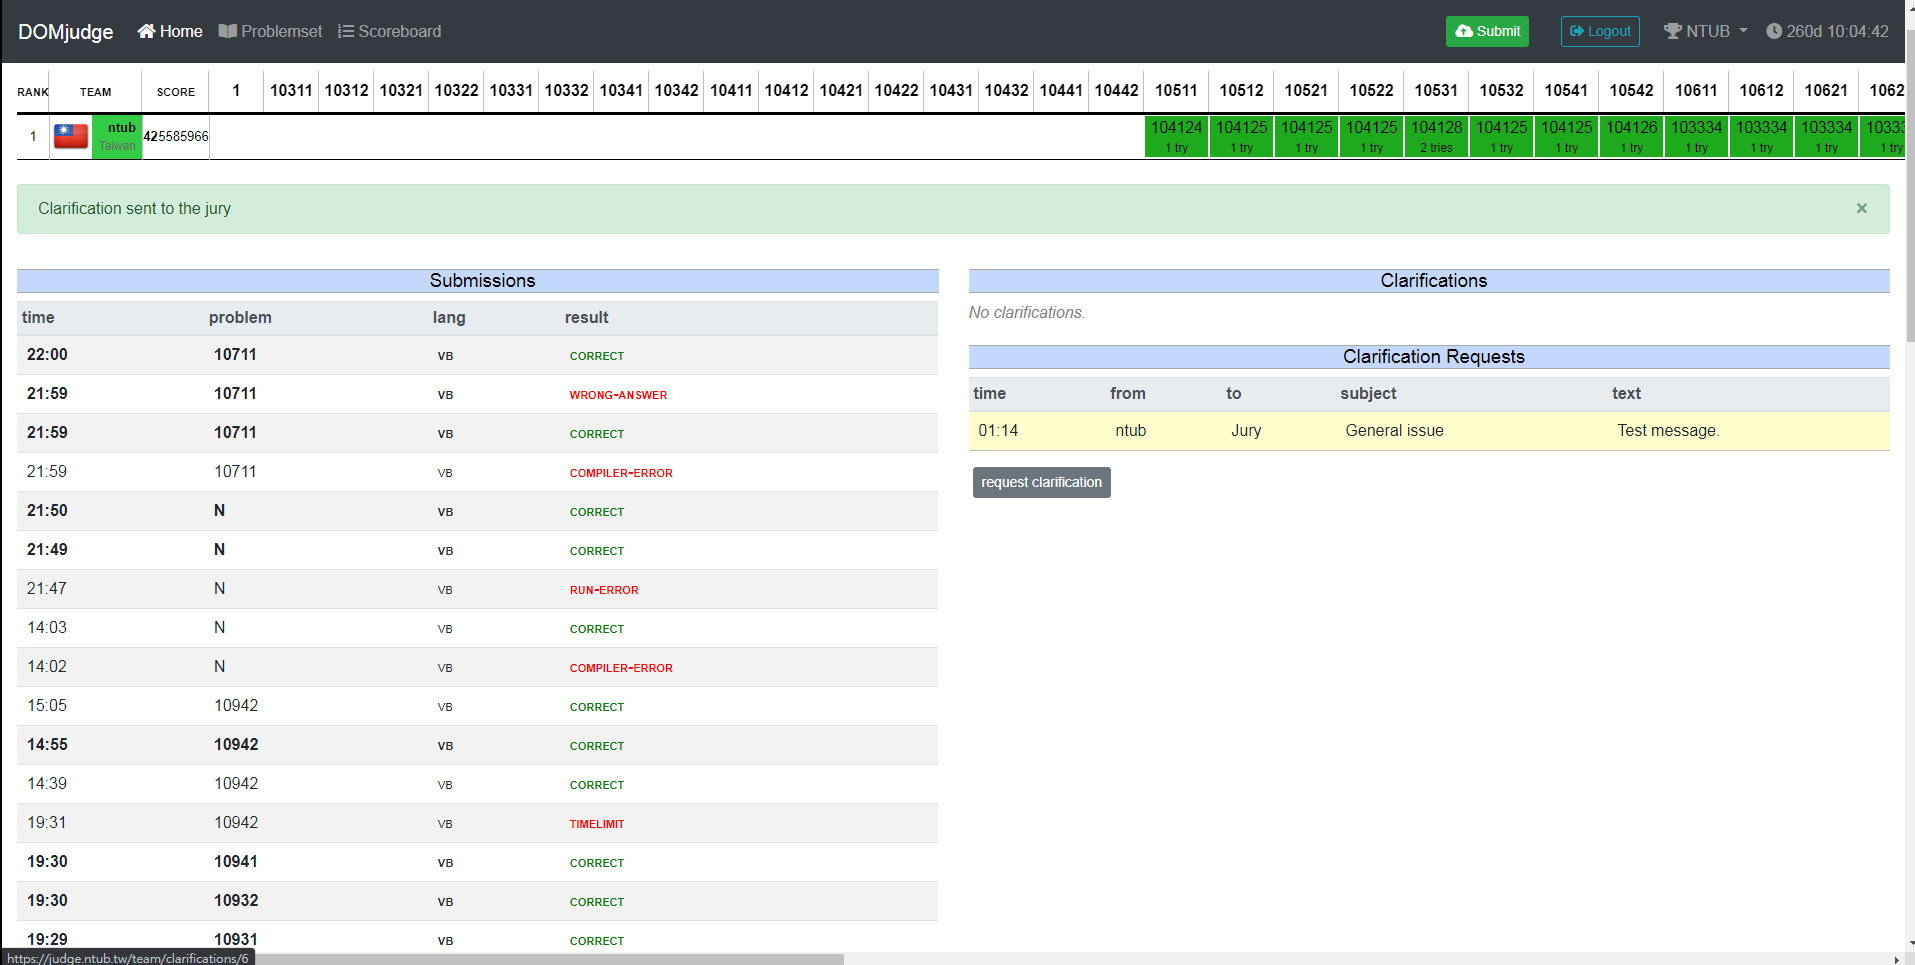1915x965 pixels.
Task: Click the Home house icon in navbar
Action: click(x=146, y=31)
